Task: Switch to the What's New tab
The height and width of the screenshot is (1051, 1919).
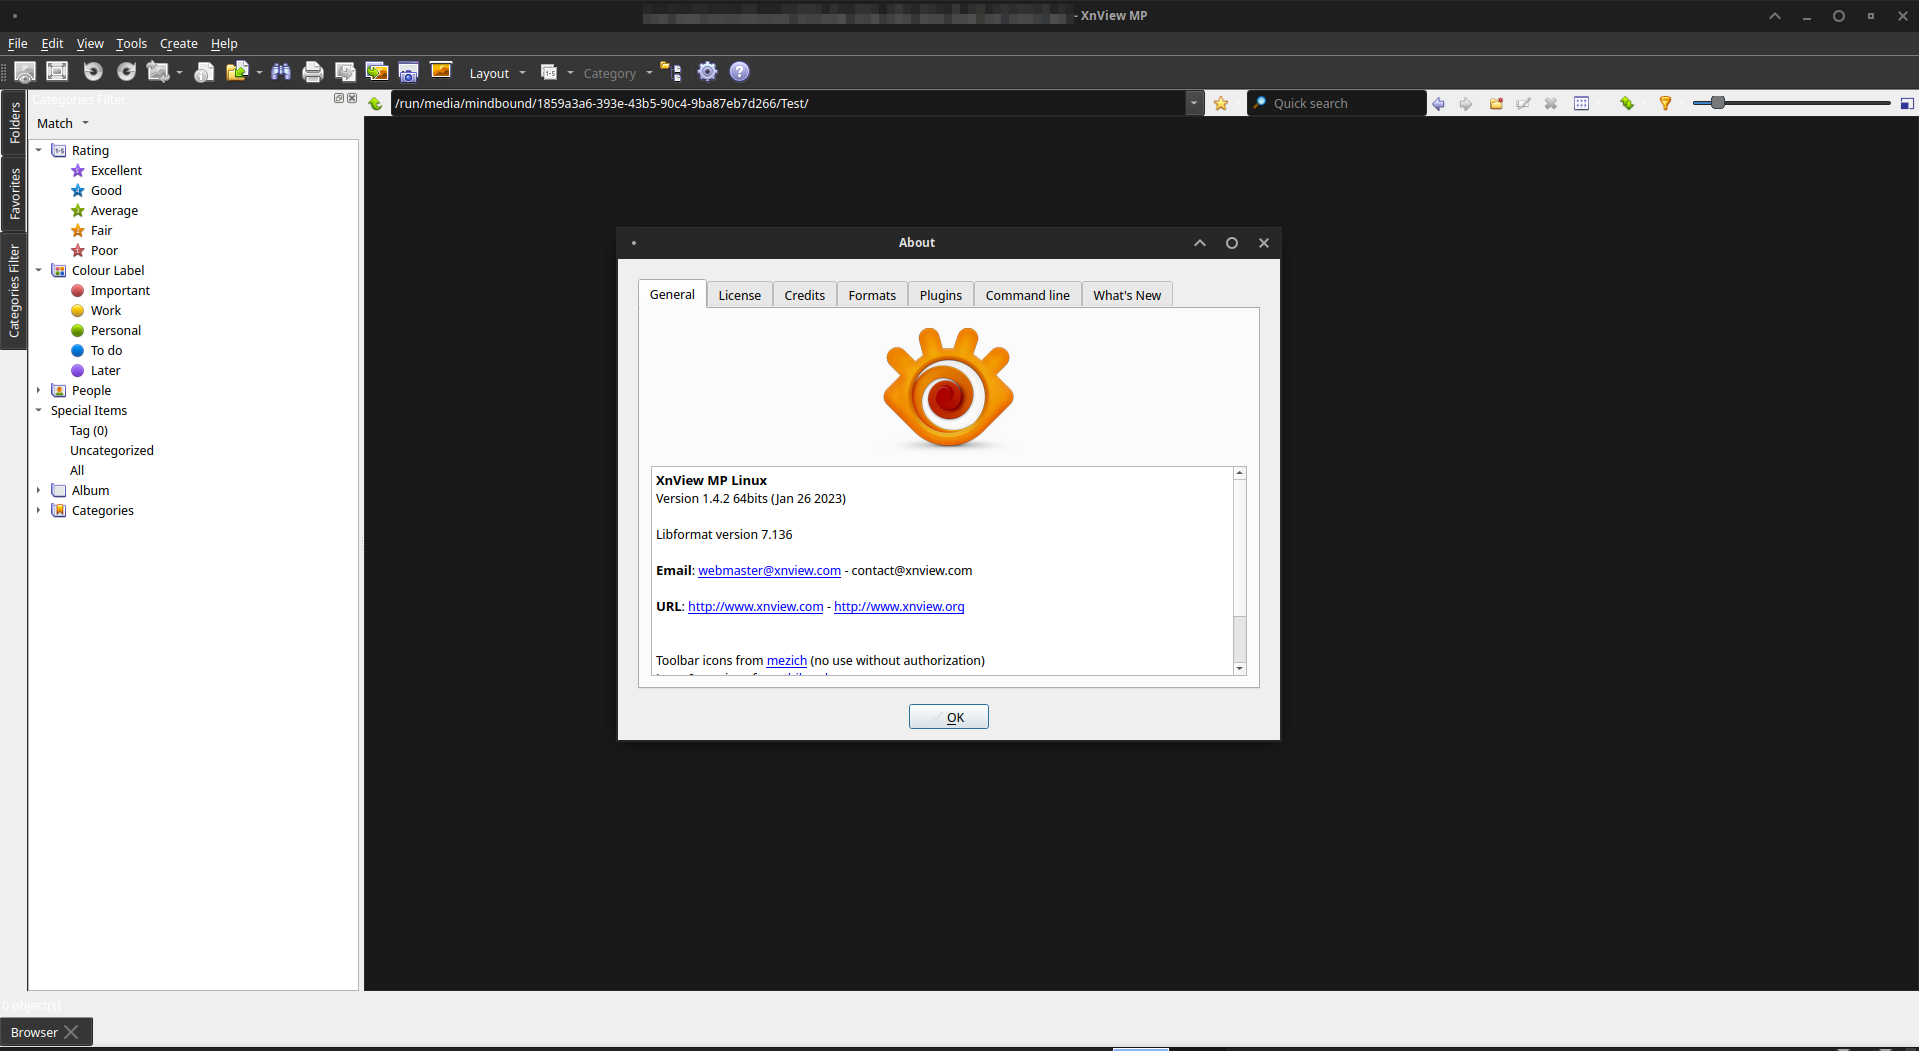Action: pyautogui.click(x=1127, y=295)
